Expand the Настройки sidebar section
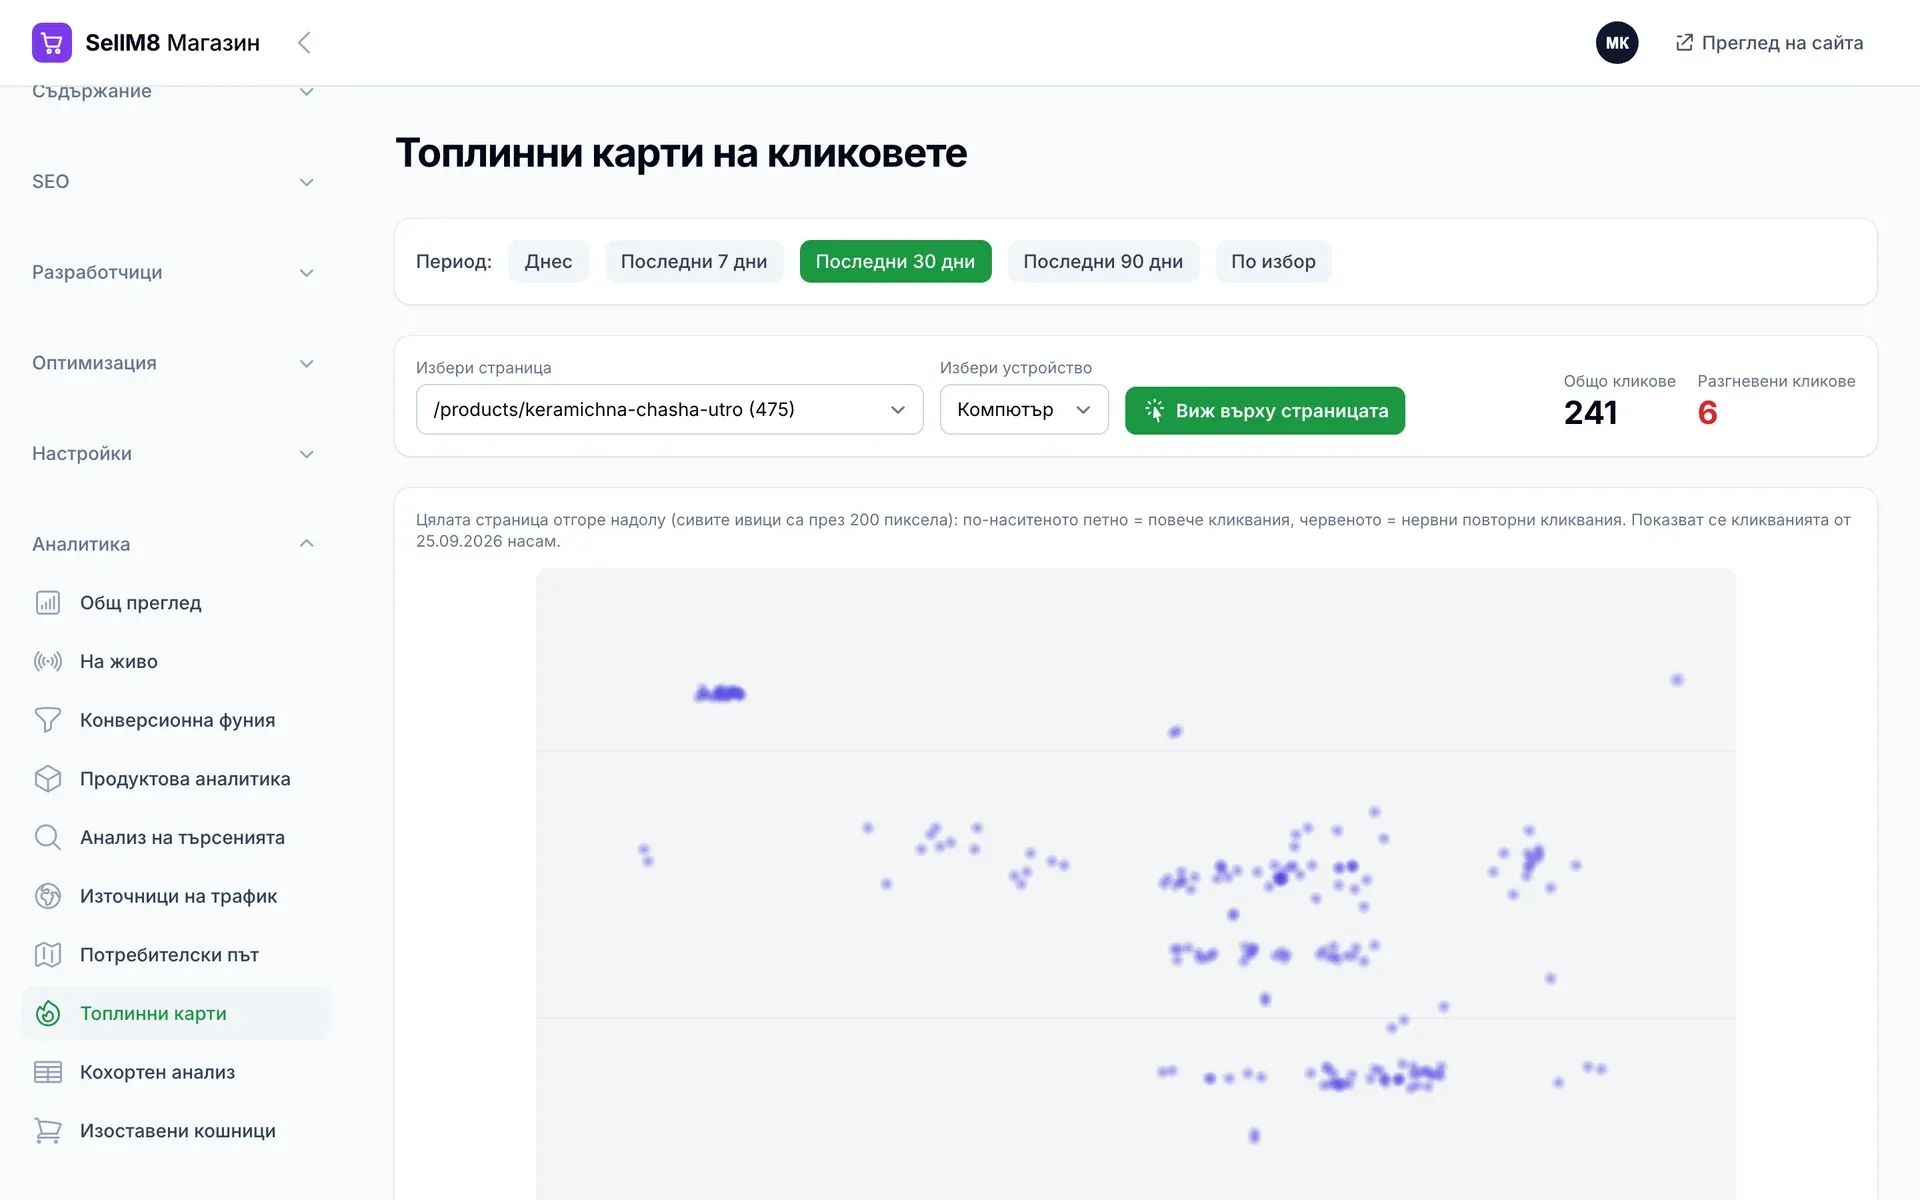The width and height of the screenshot is (1920, 1200). click(172, 454)
